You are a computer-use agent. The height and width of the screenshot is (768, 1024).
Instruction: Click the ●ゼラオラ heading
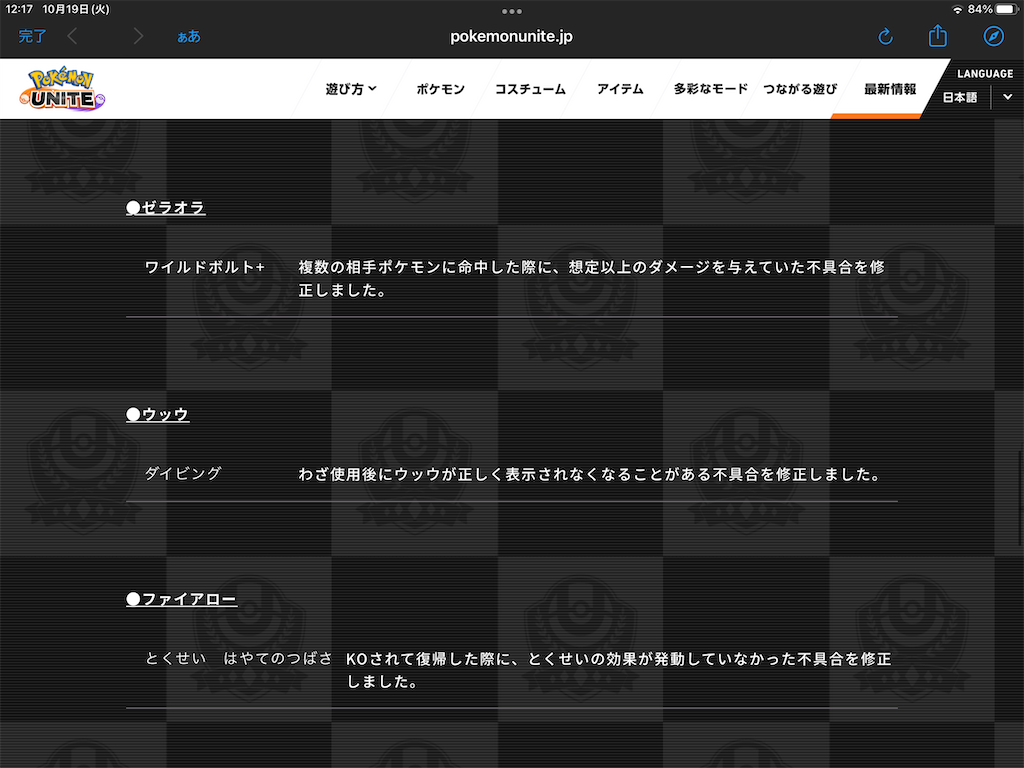coord(166,208)
